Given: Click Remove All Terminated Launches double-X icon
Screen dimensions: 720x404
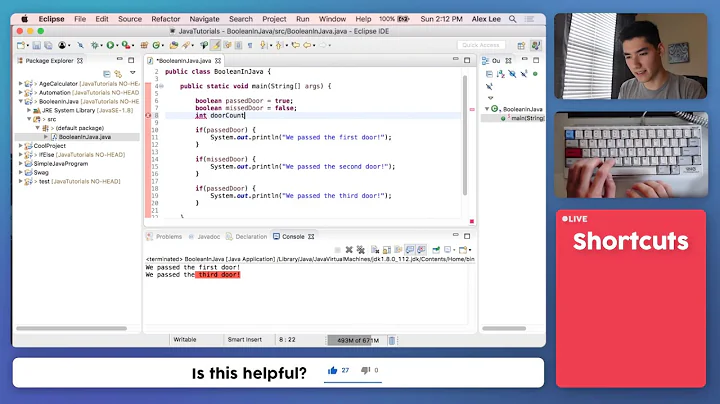Looking at the screenshot, I should 360,250.
